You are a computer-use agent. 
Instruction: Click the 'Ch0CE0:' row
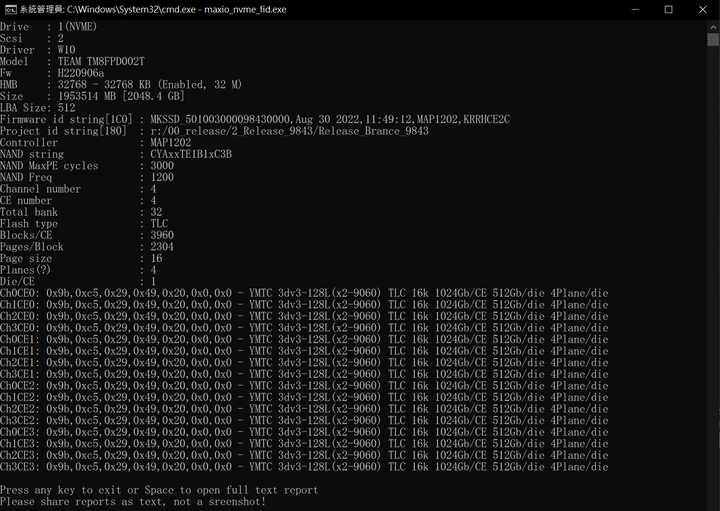click(304, 293)
